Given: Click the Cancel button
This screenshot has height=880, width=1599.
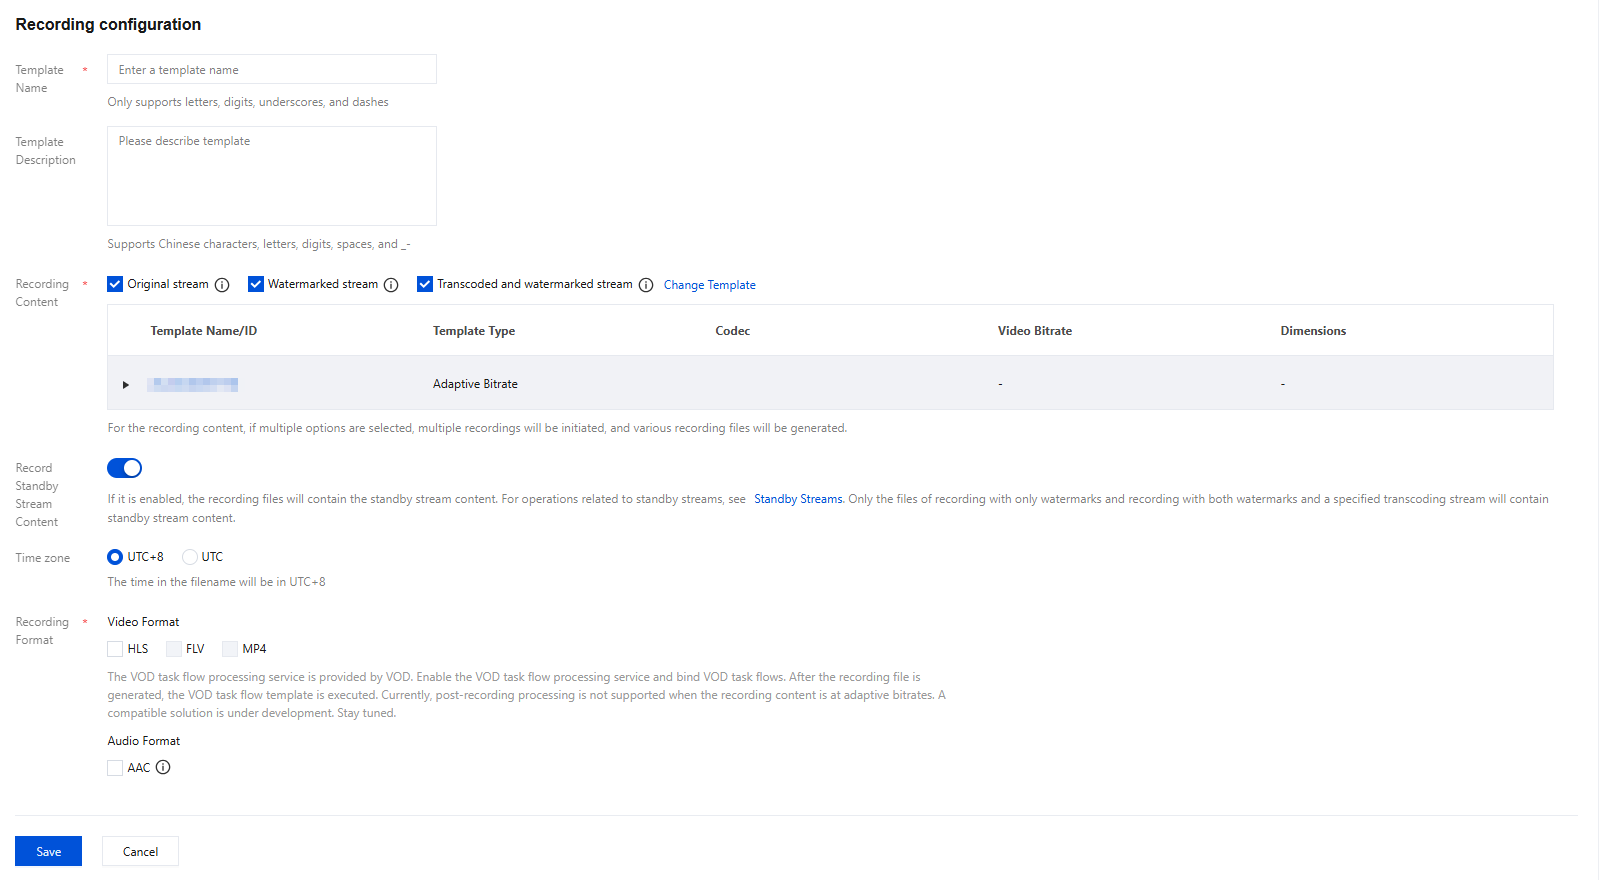Looking at the screenshot, I should click(140, 851).
